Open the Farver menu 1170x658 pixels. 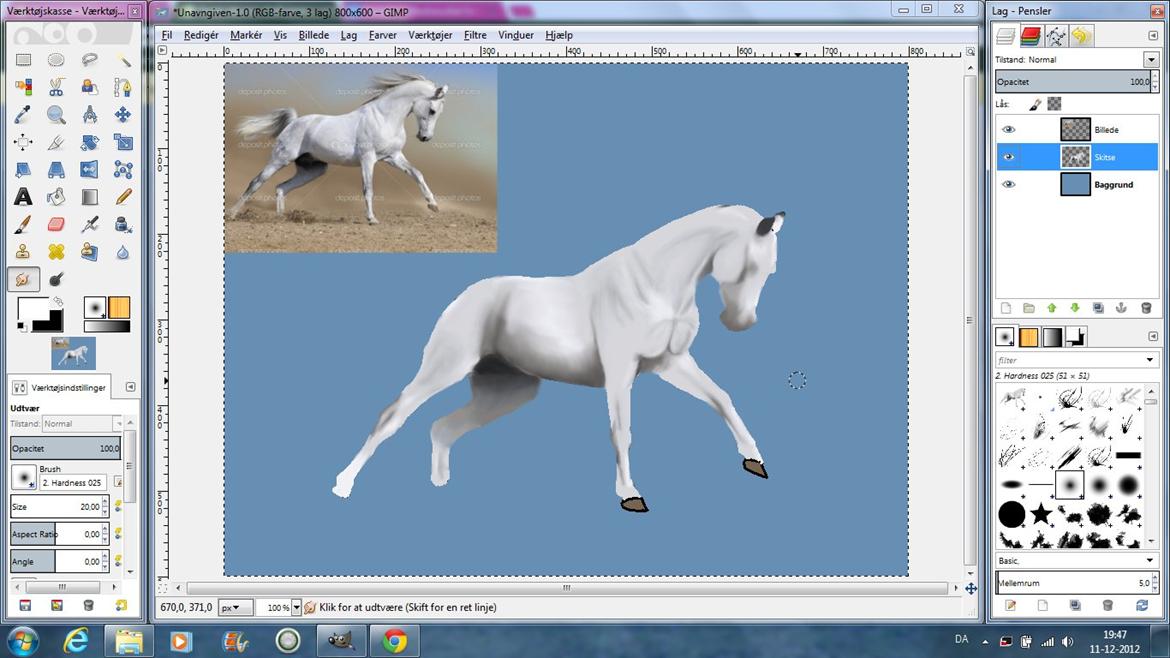(x=382, y=35)
